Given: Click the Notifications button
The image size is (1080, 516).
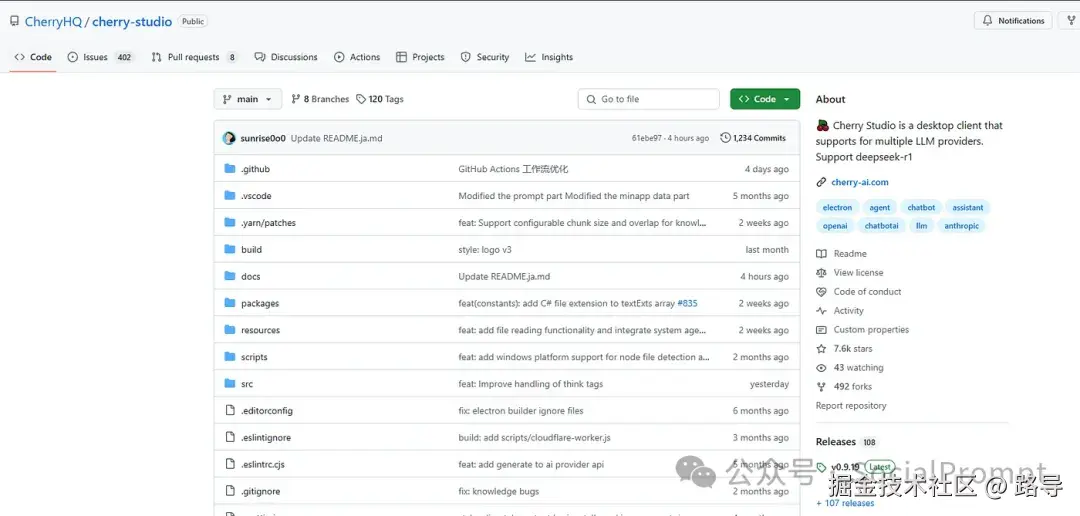Looking at the screenshot, I should [1013, 21].
